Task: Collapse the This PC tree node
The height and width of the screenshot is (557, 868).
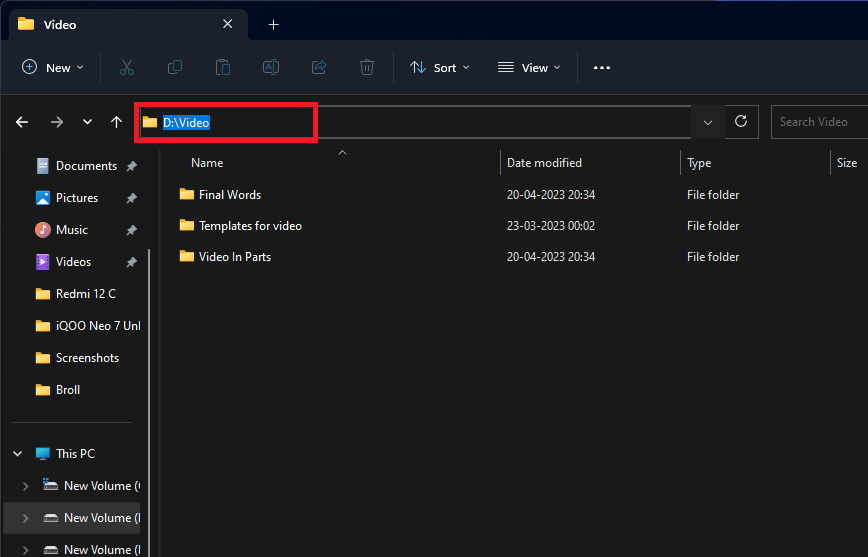Action: (17, 453)
